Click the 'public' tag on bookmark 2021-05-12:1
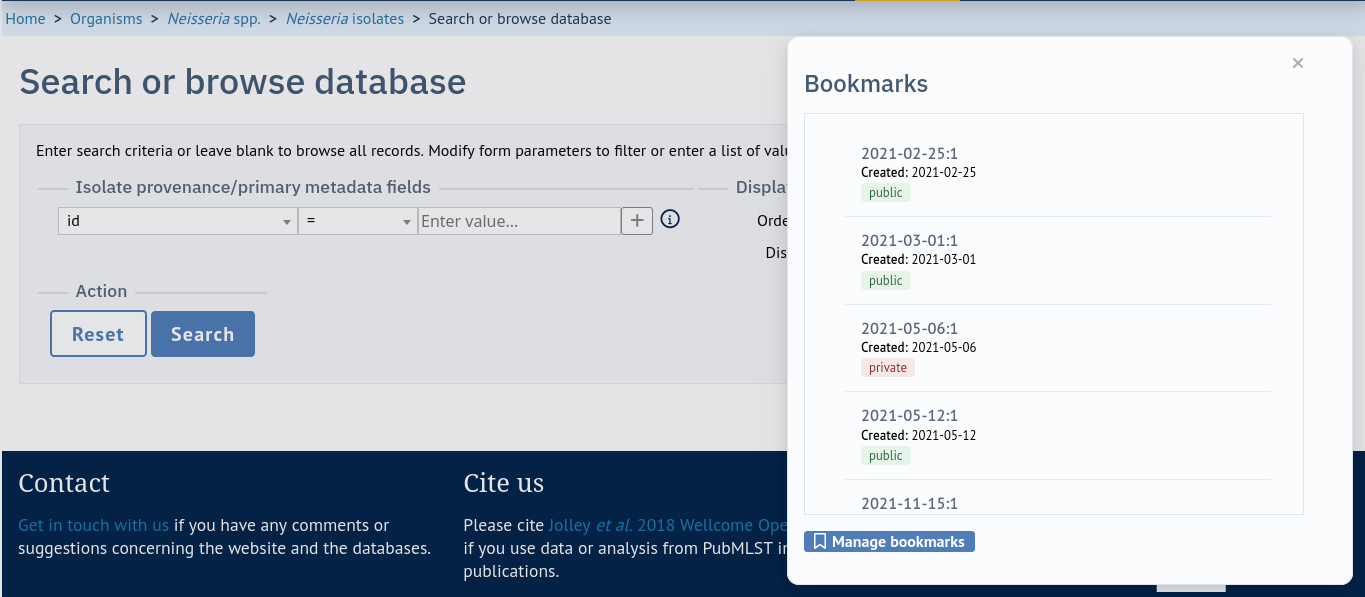1365x597 pixels. click(886, 455)
